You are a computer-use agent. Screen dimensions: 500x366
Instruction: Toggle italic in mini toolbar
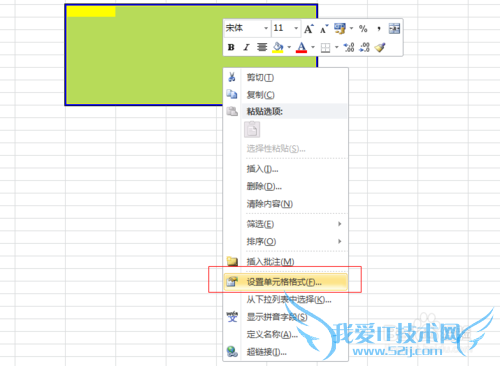click(246, 47)
